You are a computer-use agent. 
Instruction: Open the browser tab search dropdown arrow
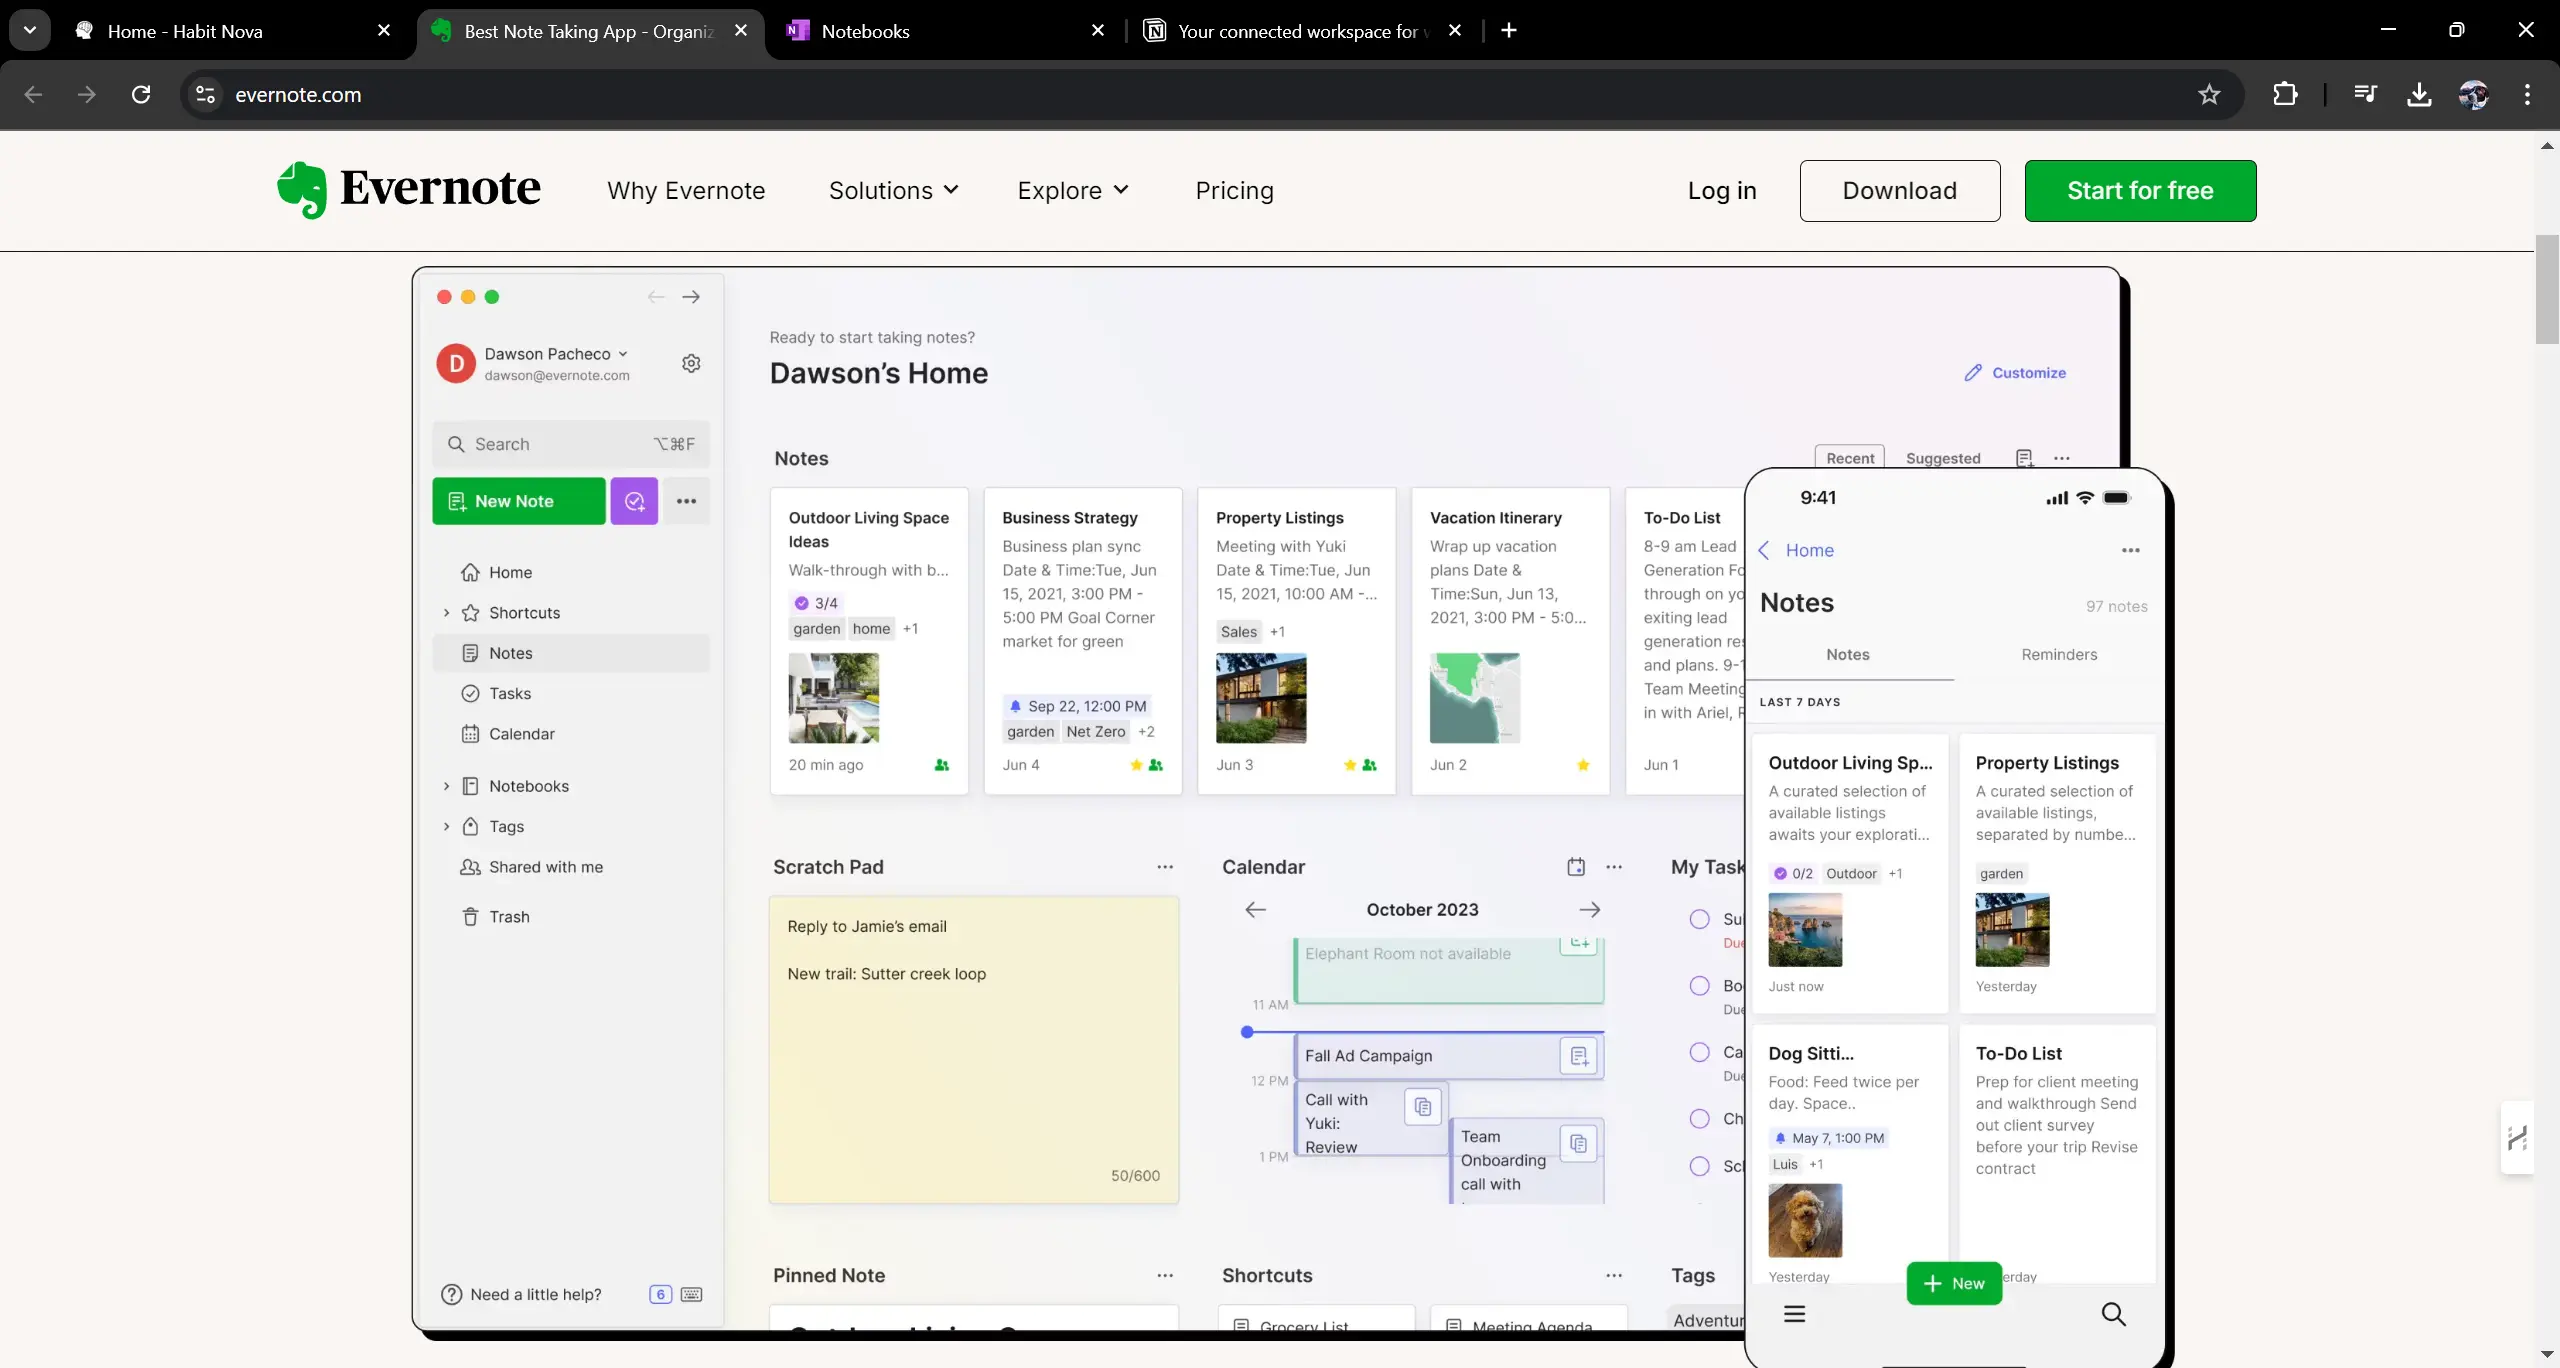coord(30,30)
